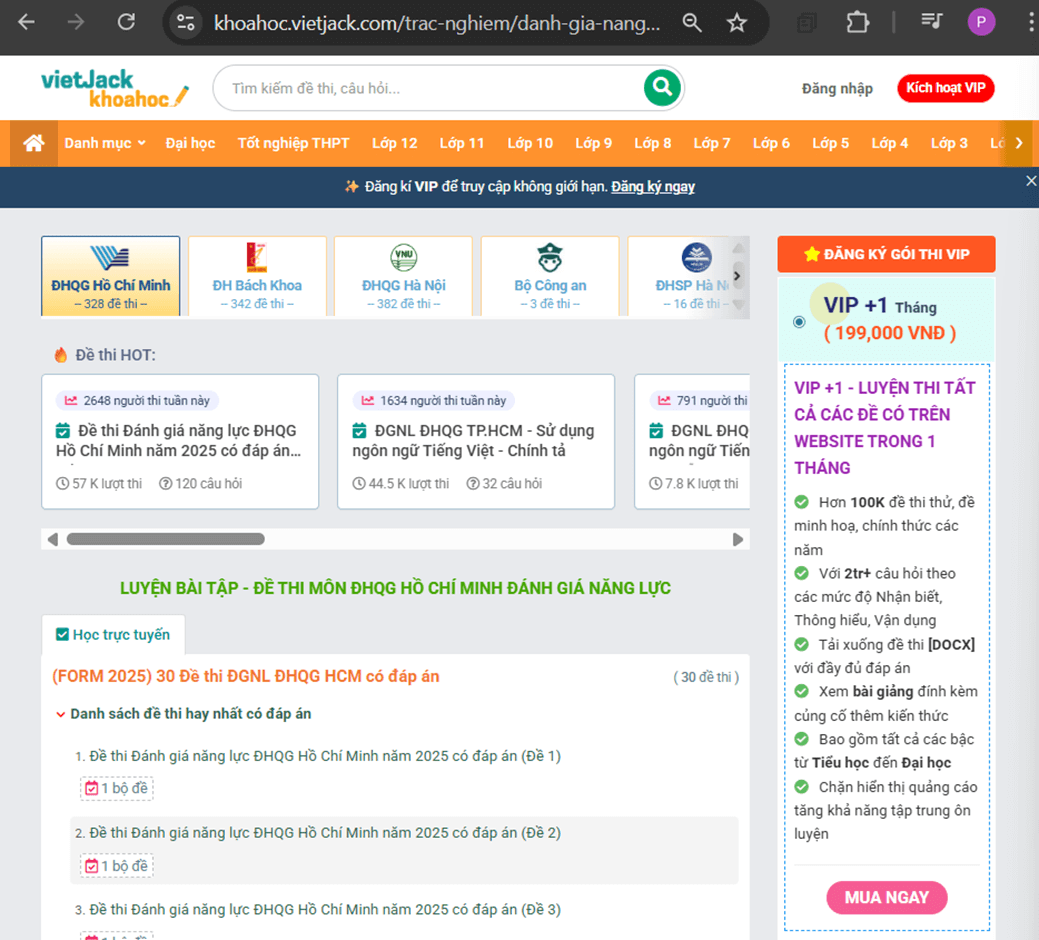Select VIP +1 Tháng radio option
The height and width of the screenshot is (940, 1039).
(x=799, y=321)
